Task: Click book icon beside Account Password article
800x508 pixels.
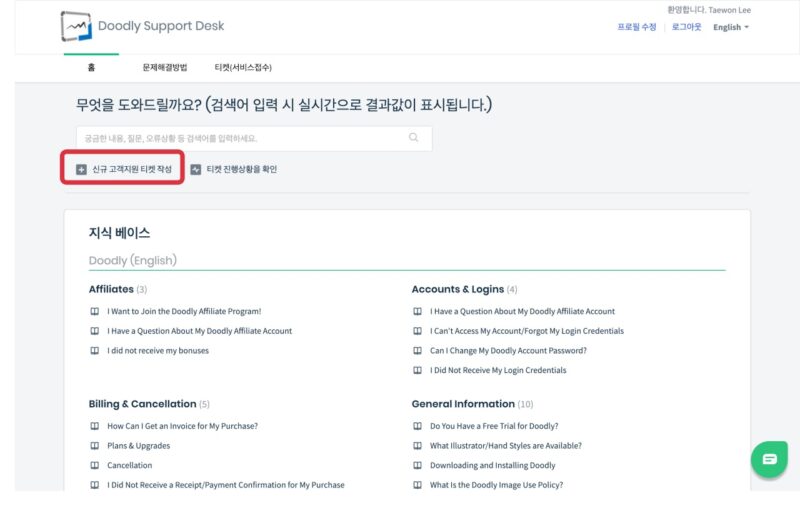Action: tap(417, 350)
